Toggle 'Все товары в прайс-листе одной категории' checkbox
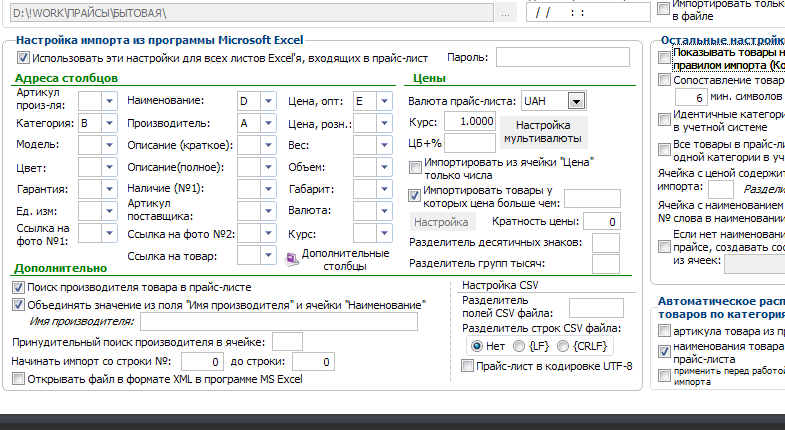Viewport: 785px width, 430px height. coord(664,149)
